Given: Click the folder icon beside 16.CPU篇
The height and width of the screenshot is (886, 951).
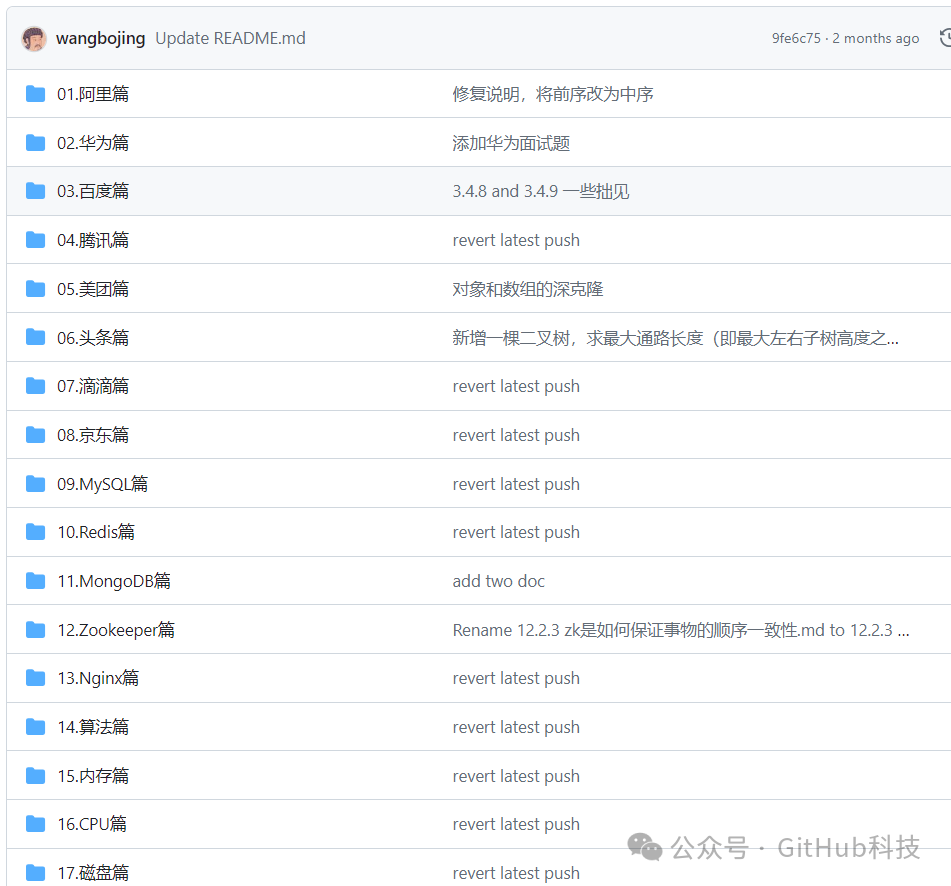Looking at the screenshot, I should point(35,823).
